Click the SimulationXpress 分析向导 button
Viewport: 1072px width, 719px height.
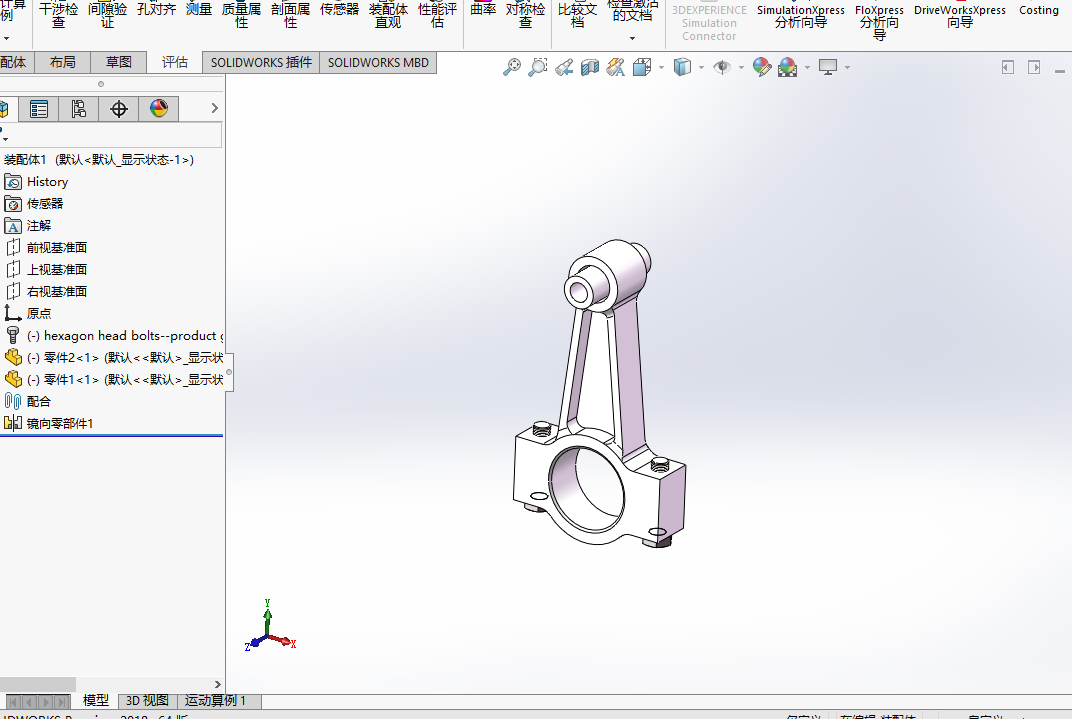coord(801,16)
